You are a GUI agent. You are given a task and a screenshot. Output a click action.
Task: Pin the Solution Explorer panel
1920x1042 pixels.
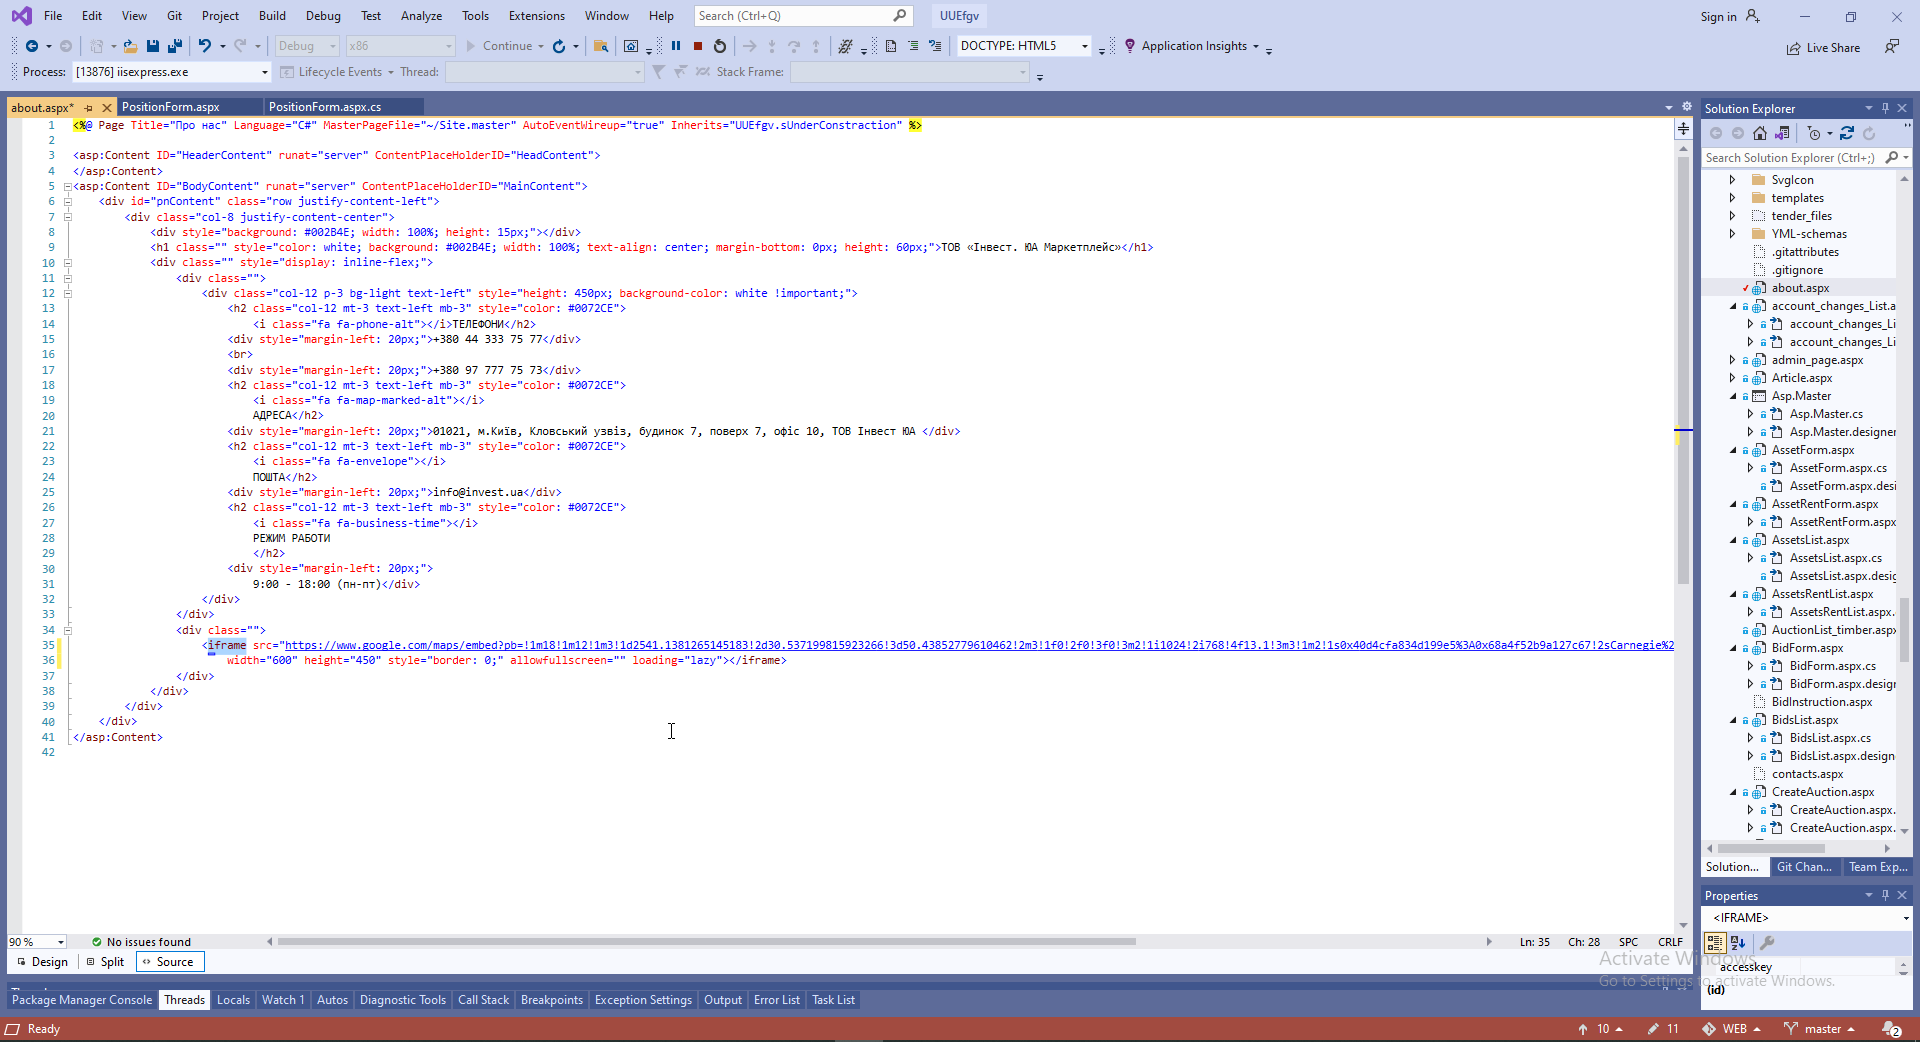point(1885,108)
